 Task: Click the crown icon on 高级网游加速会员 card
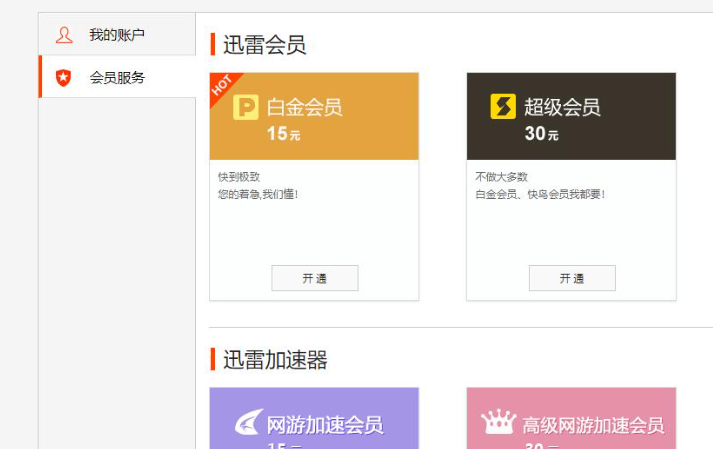point(499,423)
